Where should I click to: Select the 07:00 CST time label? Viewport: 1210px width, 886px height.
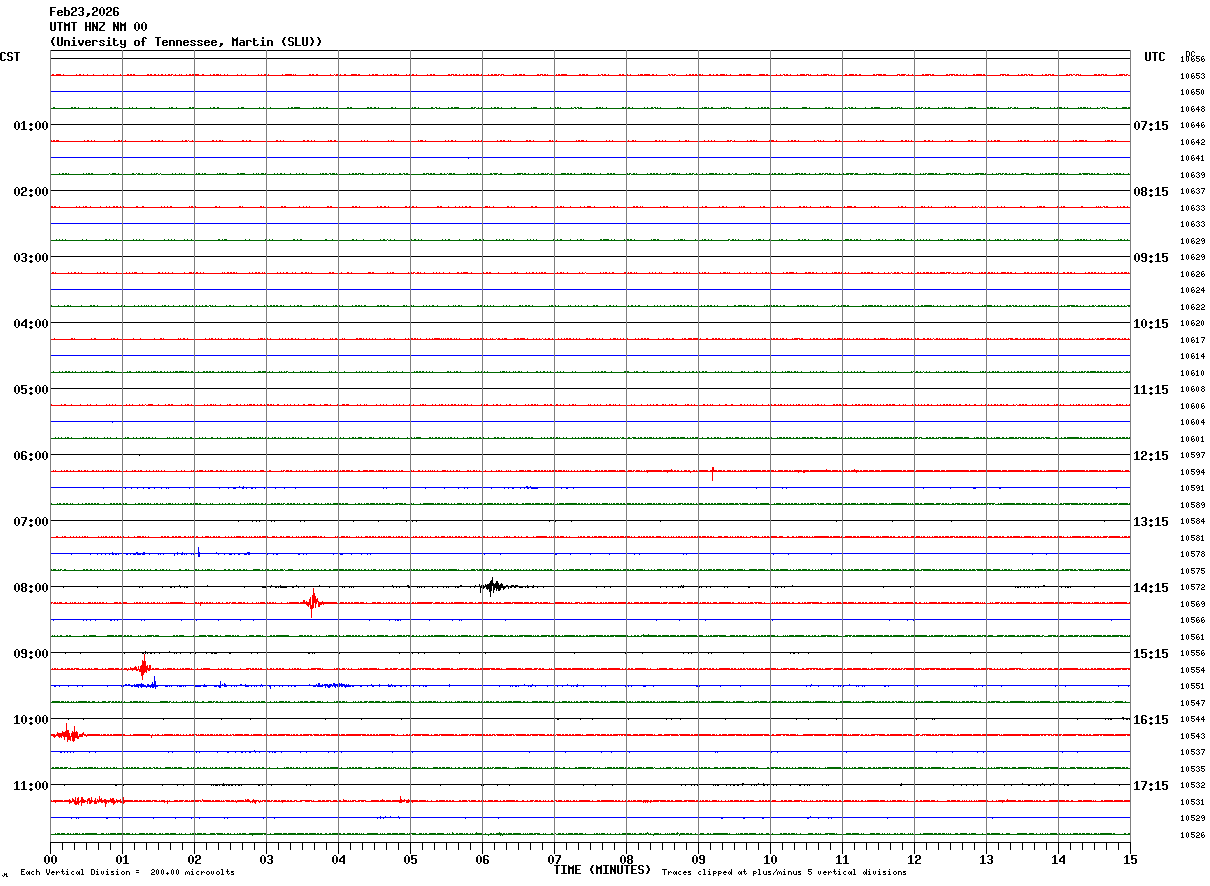coord(30,522)
